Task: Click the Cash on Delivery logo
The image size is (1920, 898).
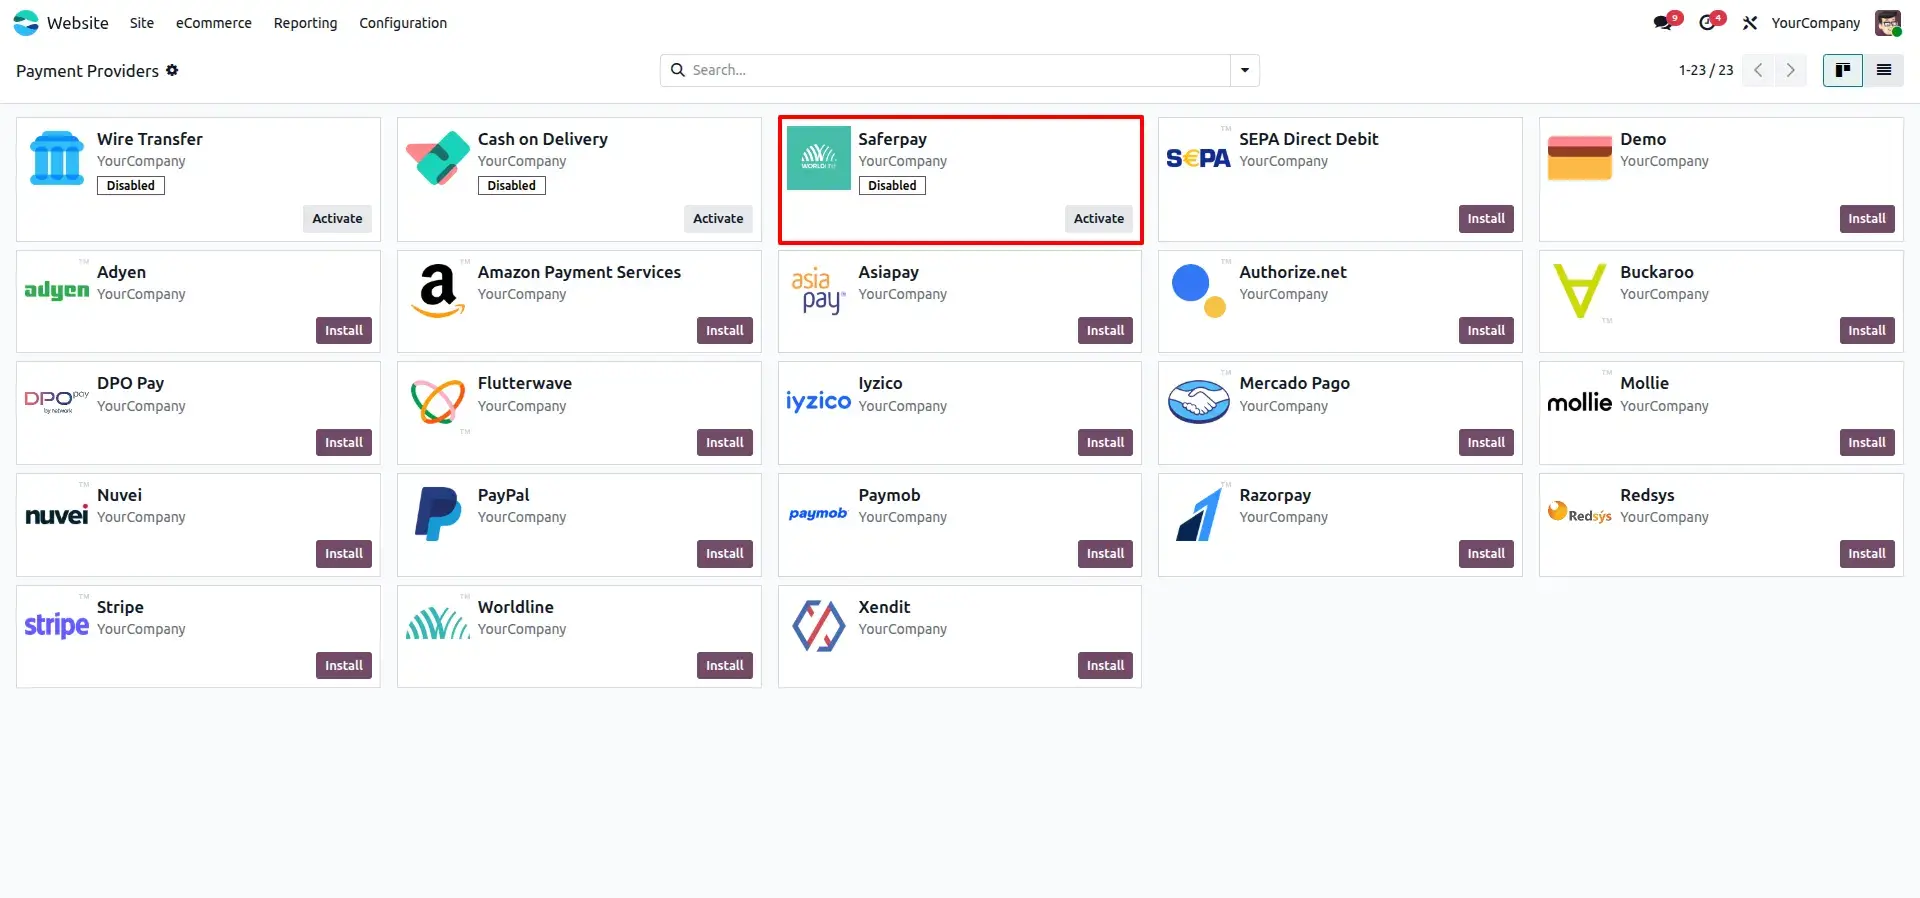Action: 438,158
